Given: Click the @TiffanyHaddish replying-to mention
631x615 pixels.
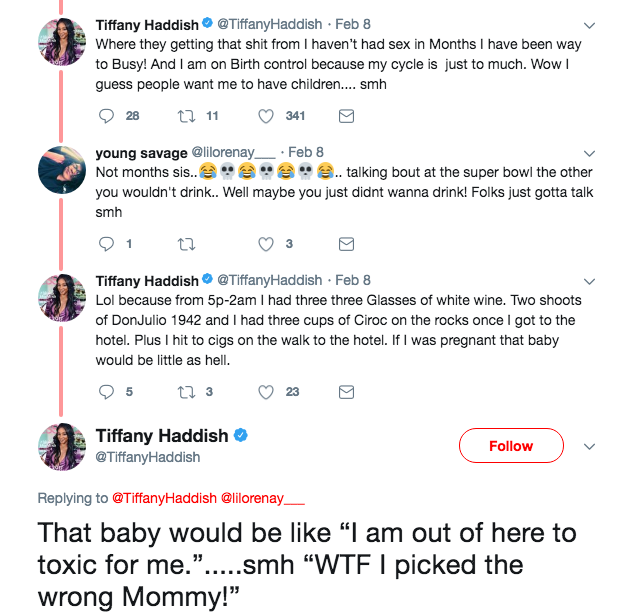Looking at the screenshot, I should (x=163, y=497).
